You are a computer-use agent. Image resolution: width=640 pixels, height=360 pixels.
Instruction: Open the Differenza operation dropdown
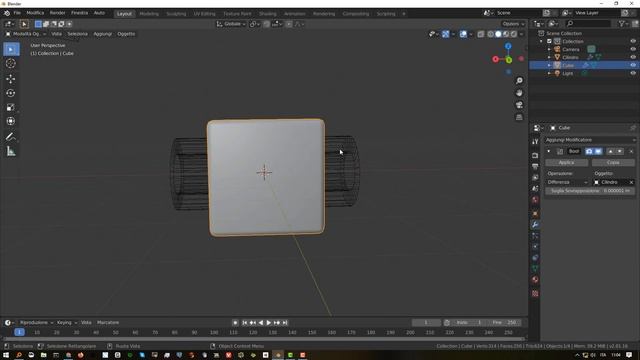pyautogui.click(x=567, y=182)
